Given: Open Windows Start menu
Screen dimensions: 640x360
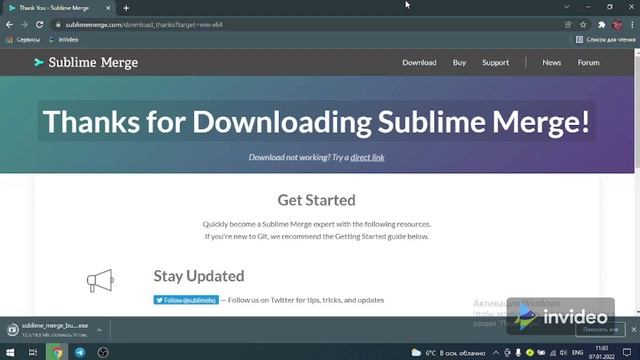Looking at the screenshot, I should tap(10, 352).
